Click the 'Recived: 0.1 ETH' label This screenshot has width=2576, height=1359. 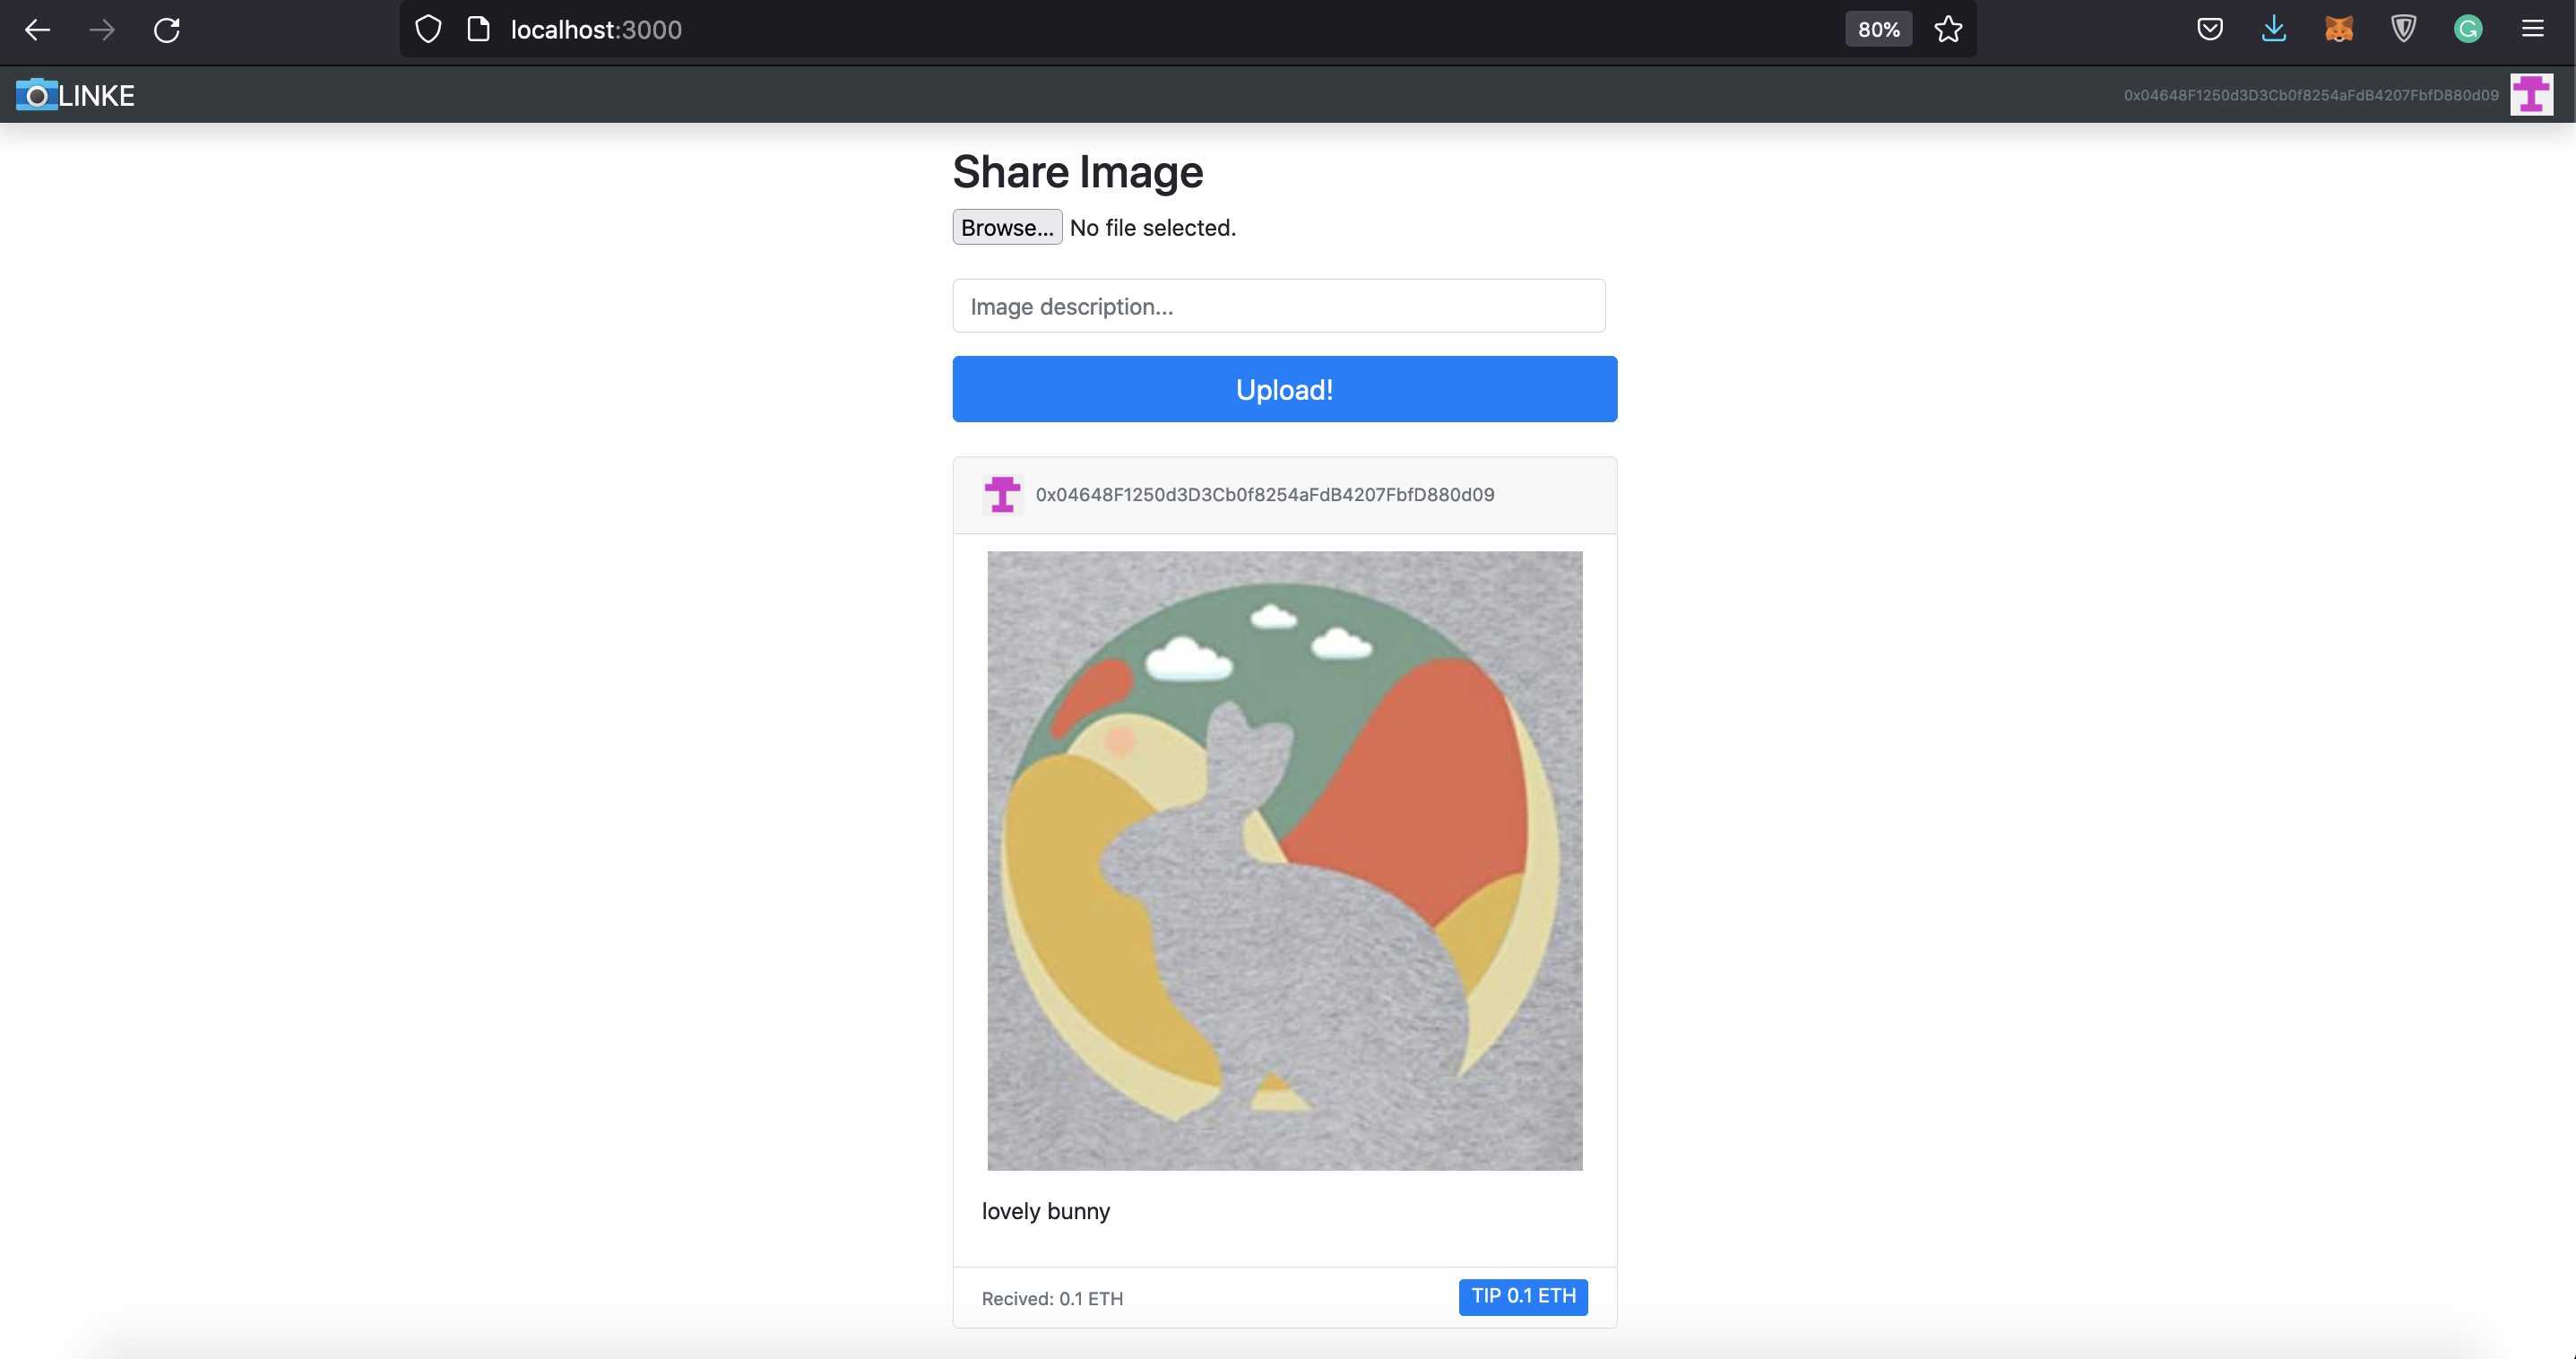pos(1052,1298)
